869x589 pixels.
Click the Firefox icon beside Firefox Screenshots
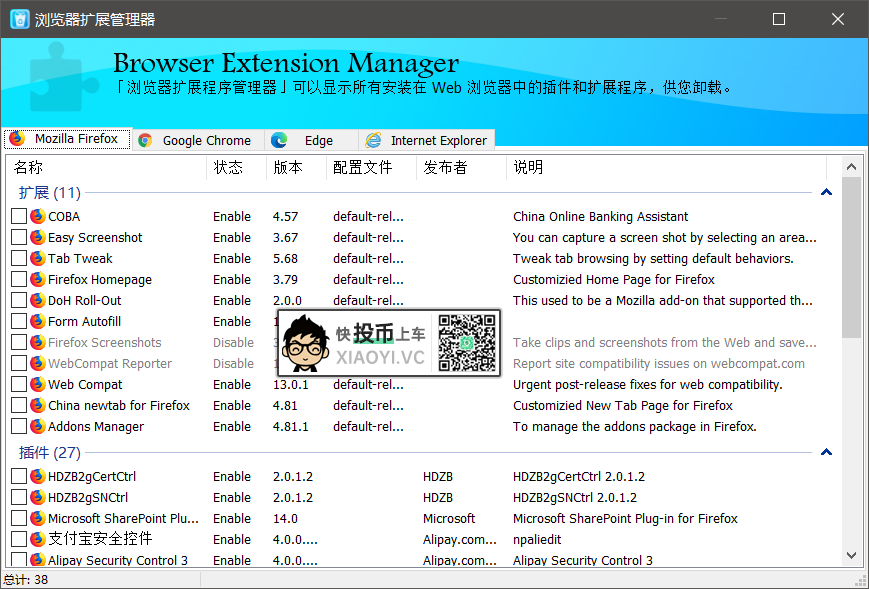click(38, 342)
